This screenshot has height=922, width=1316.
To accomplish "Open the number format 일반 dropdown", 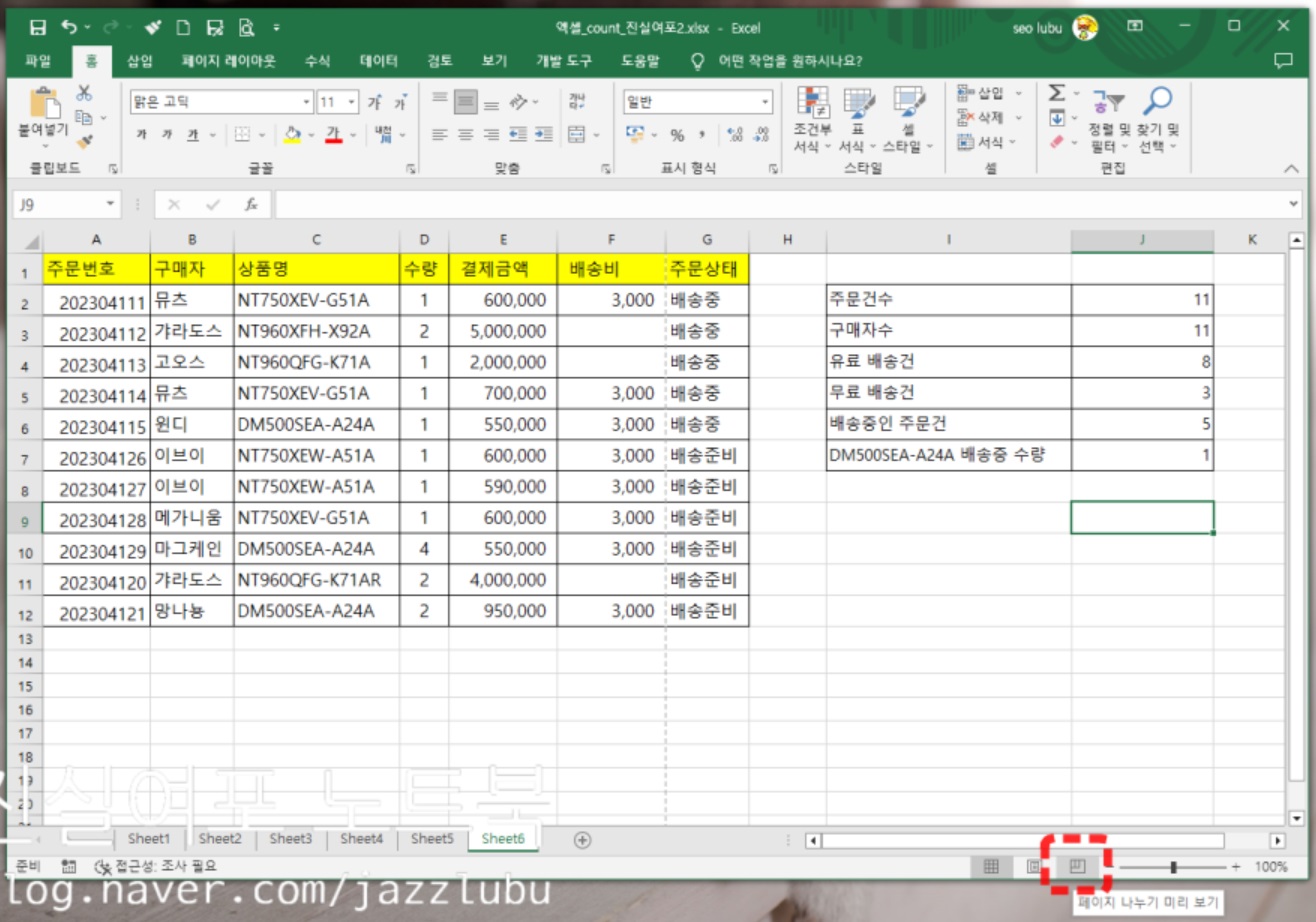I will (x=766, y=102).
